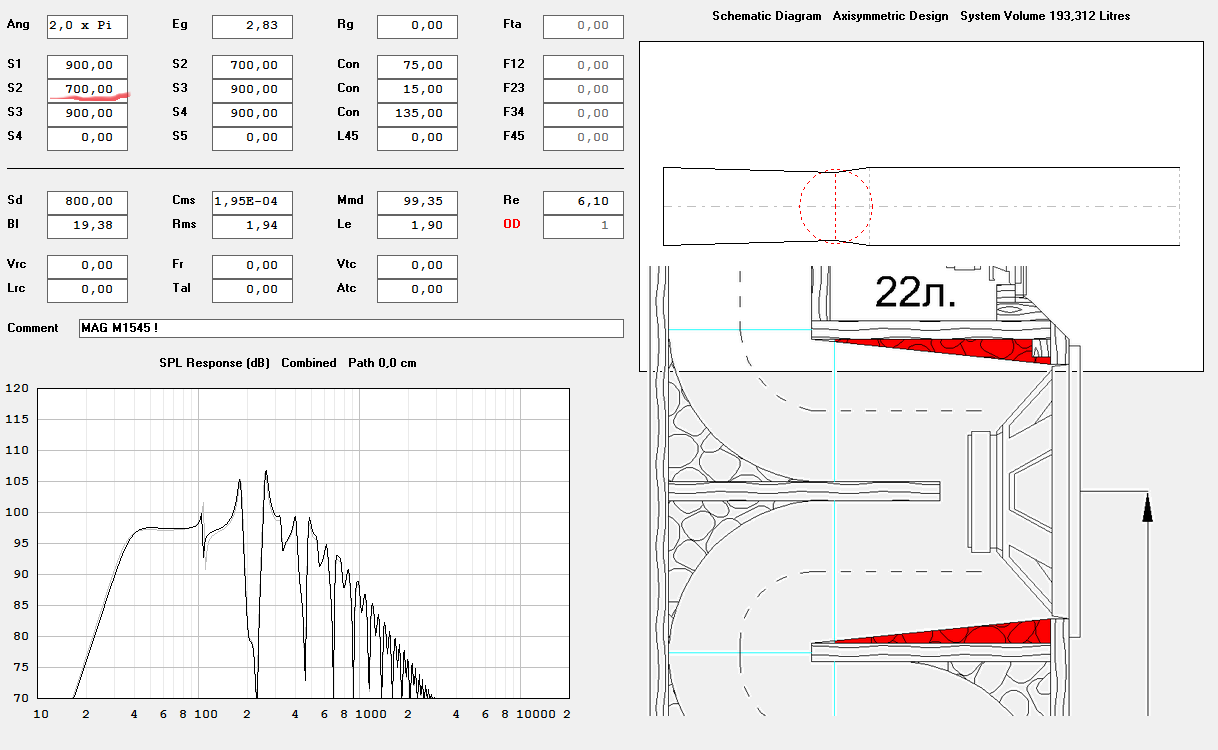Image resolution: width=1218 pixels, height=750 pixels.
Task: Select the S2 field in the S1 row
Action: tap(252, 66)
